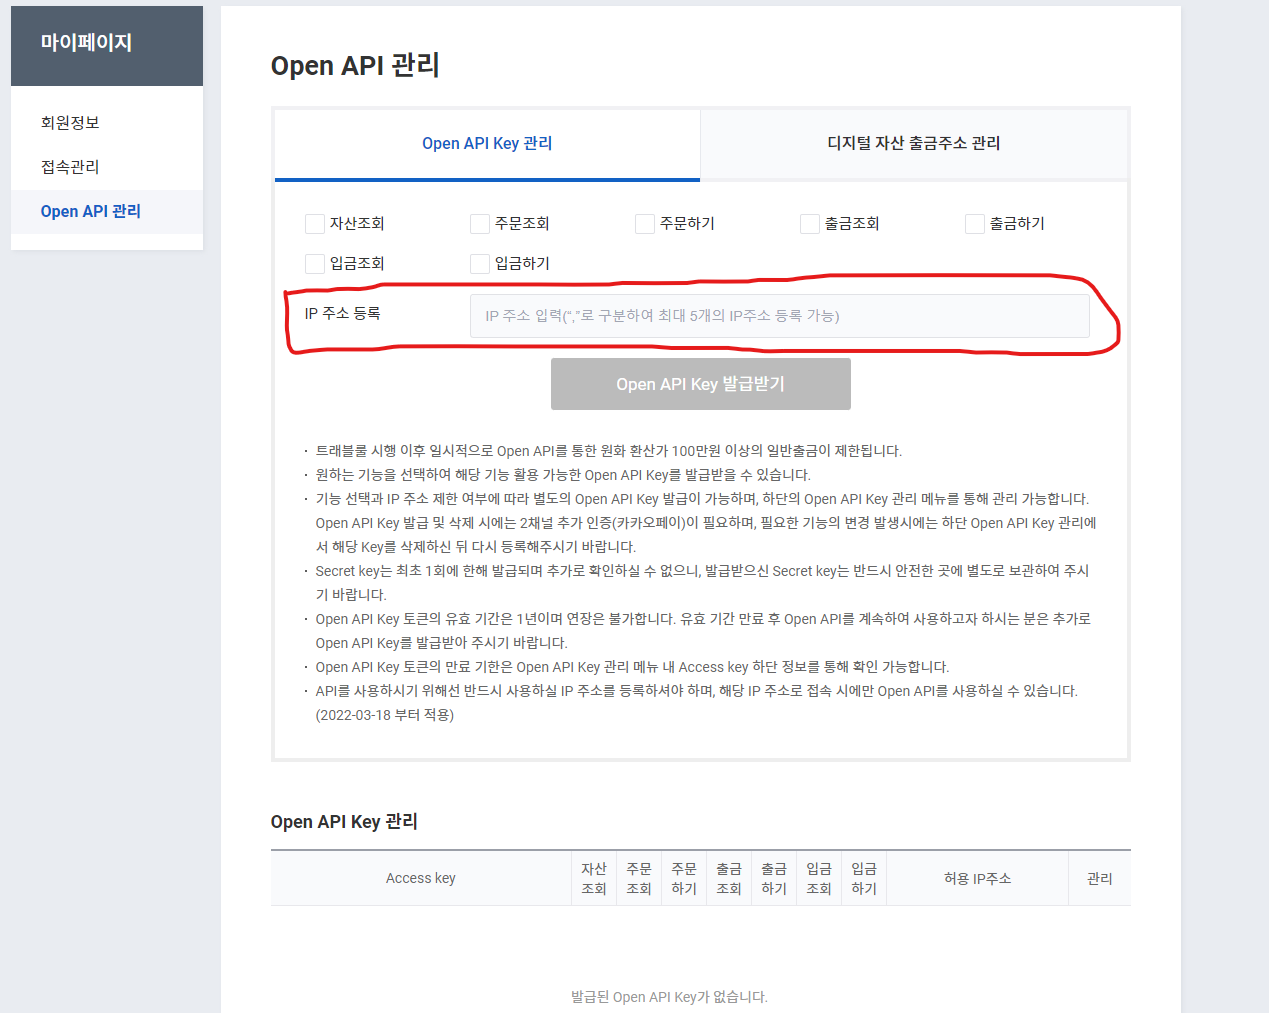Tick the 주문하기 checkbox
Viewport: 1269px width, 1013px height.
pos(645,224)
